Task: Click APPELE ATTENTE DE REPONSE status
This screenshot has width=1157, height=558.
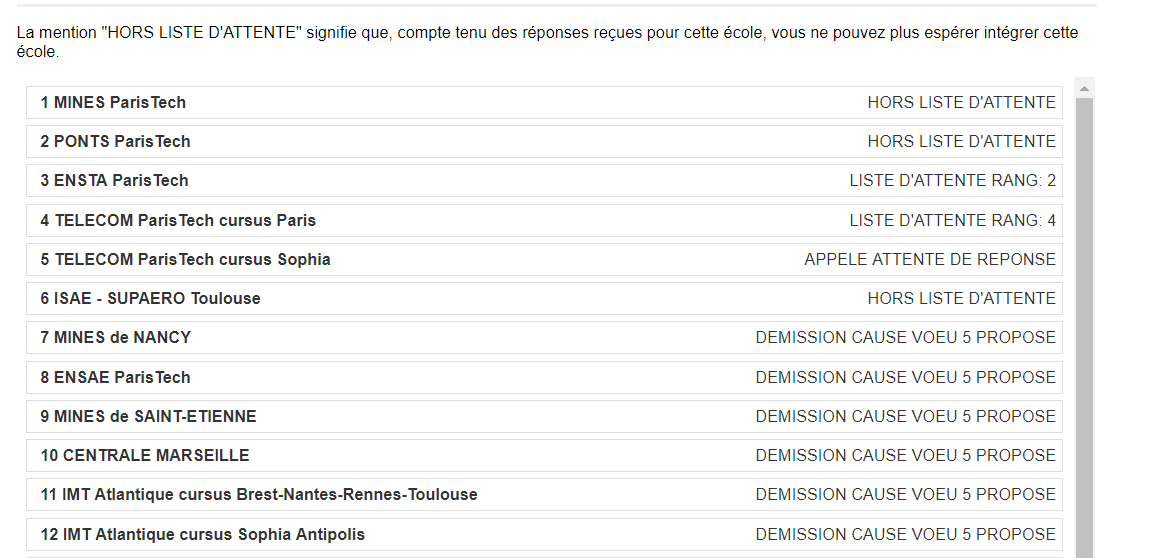Action: (930, 260)
